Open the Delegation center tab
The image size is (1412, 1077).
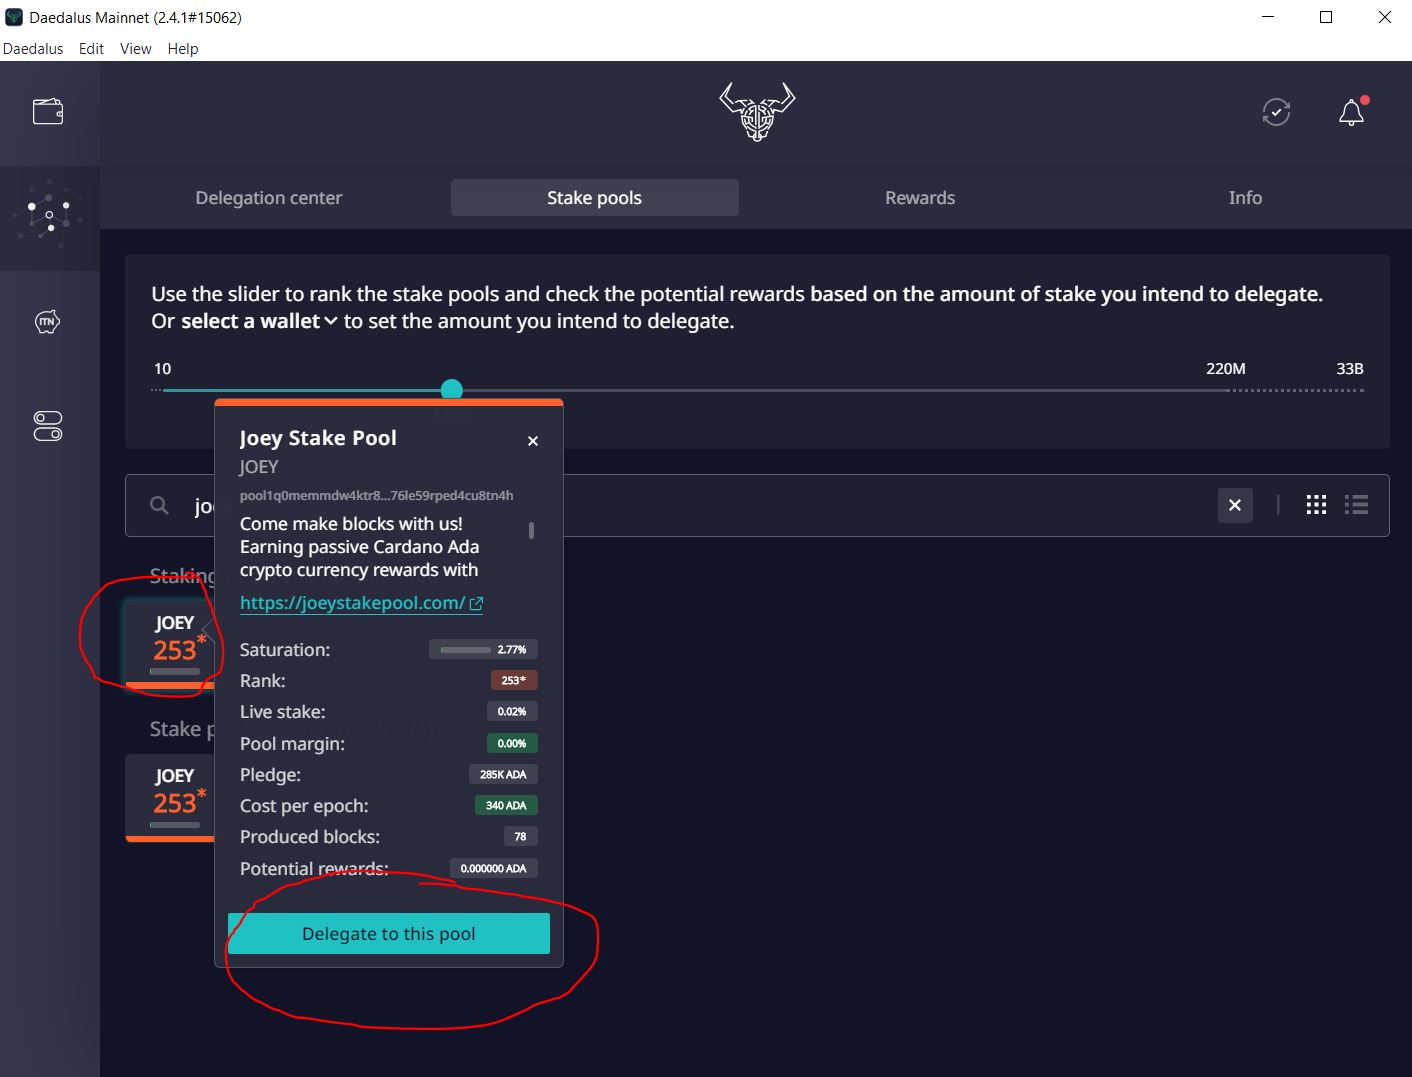(268, 198)
